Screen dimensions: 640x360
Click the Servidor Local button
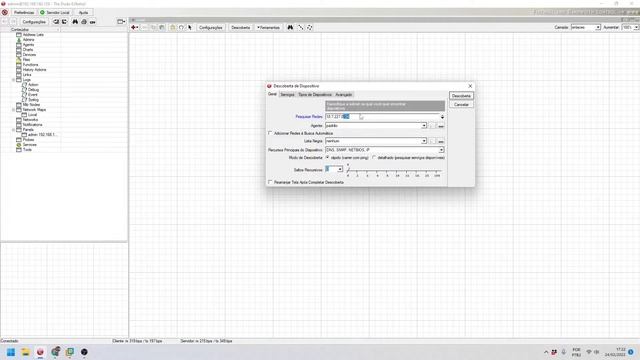55,12
